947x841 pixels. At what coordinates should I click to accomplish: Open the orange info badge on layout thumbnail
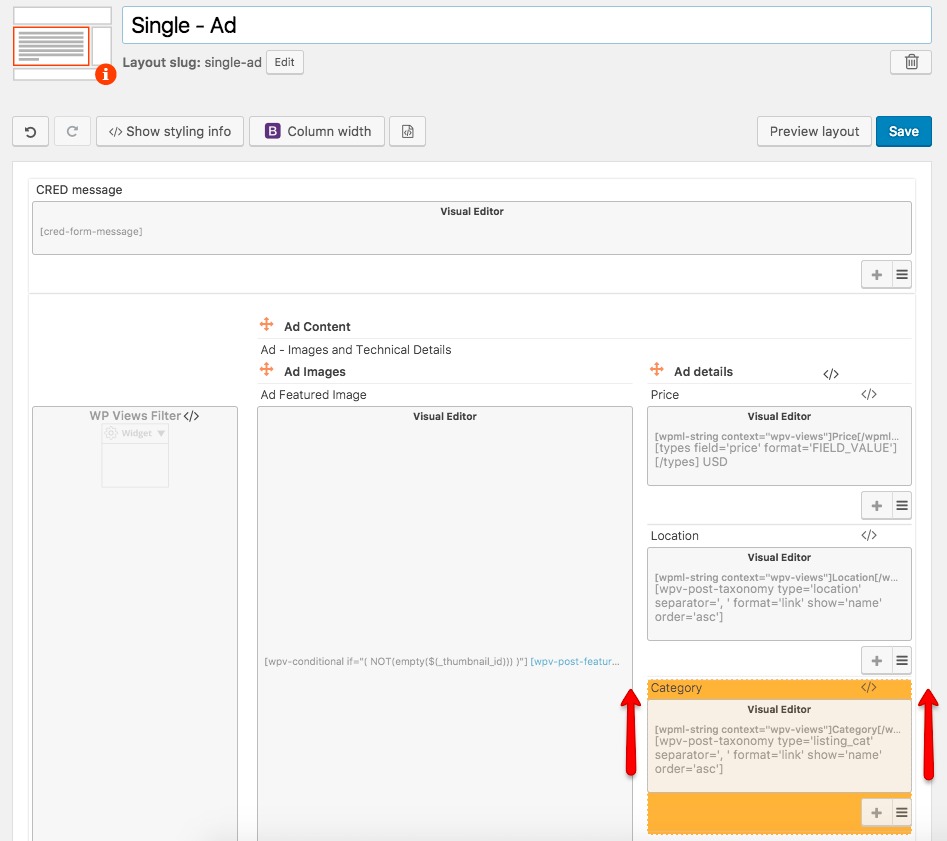(106, 74)
